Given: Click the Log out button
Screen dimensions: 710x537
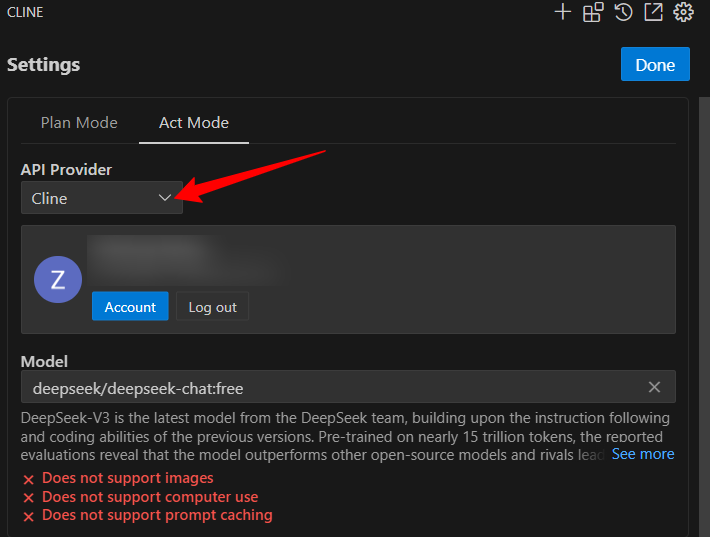Looking at the screenshot, I should coord(212,307).
